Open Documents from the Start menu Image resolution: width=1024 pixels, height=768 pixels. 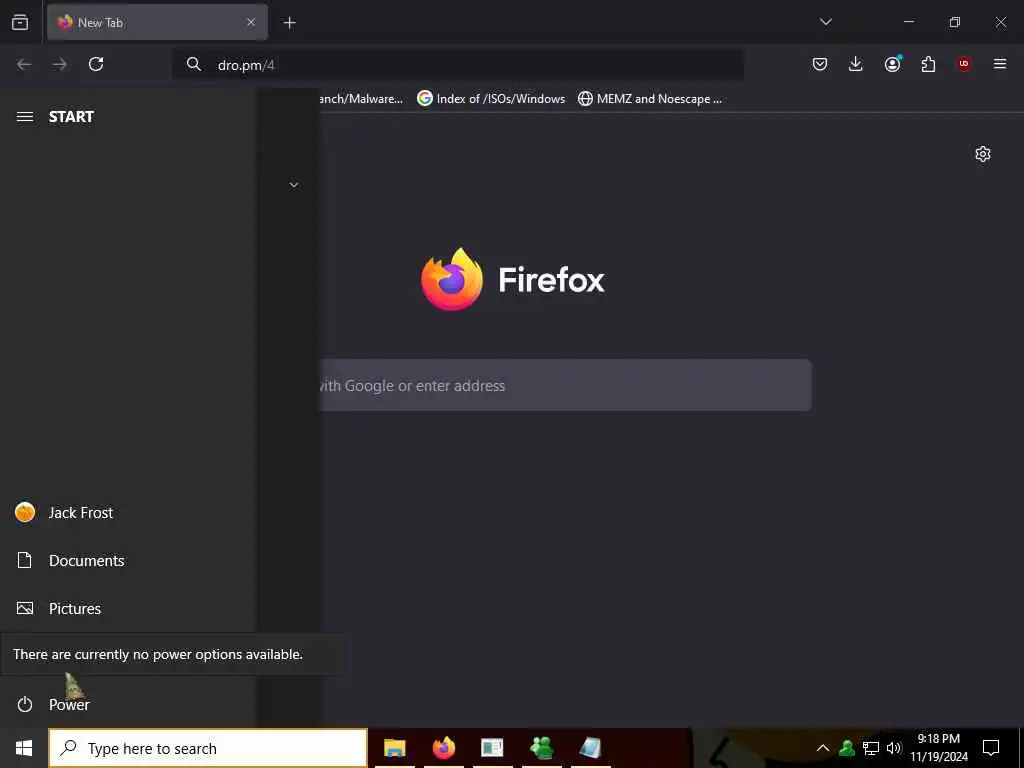(127, 560)
